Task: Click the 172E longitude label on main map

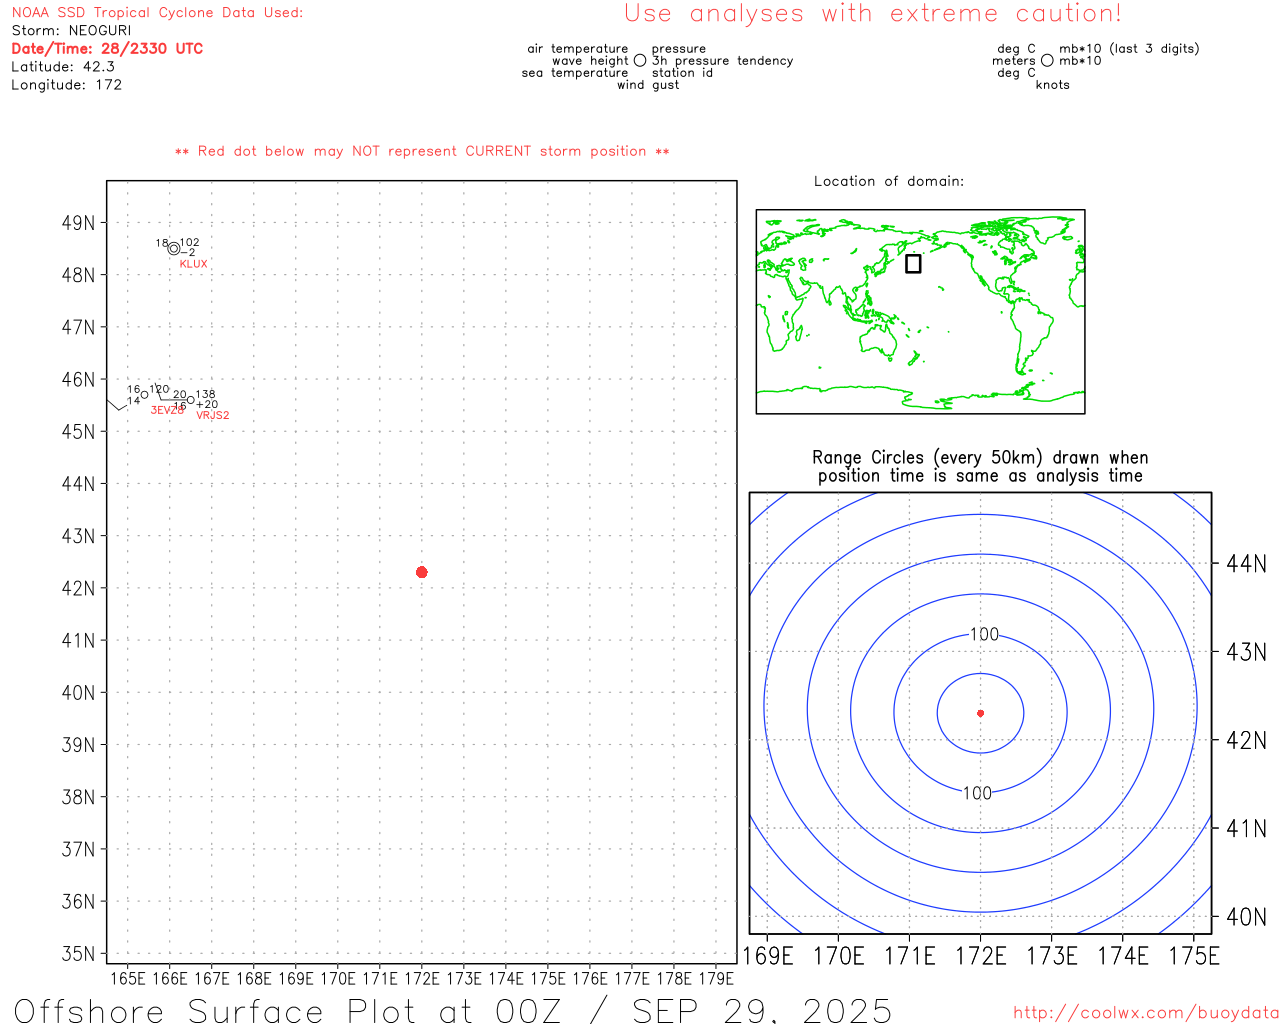Action: coord(421,978)
